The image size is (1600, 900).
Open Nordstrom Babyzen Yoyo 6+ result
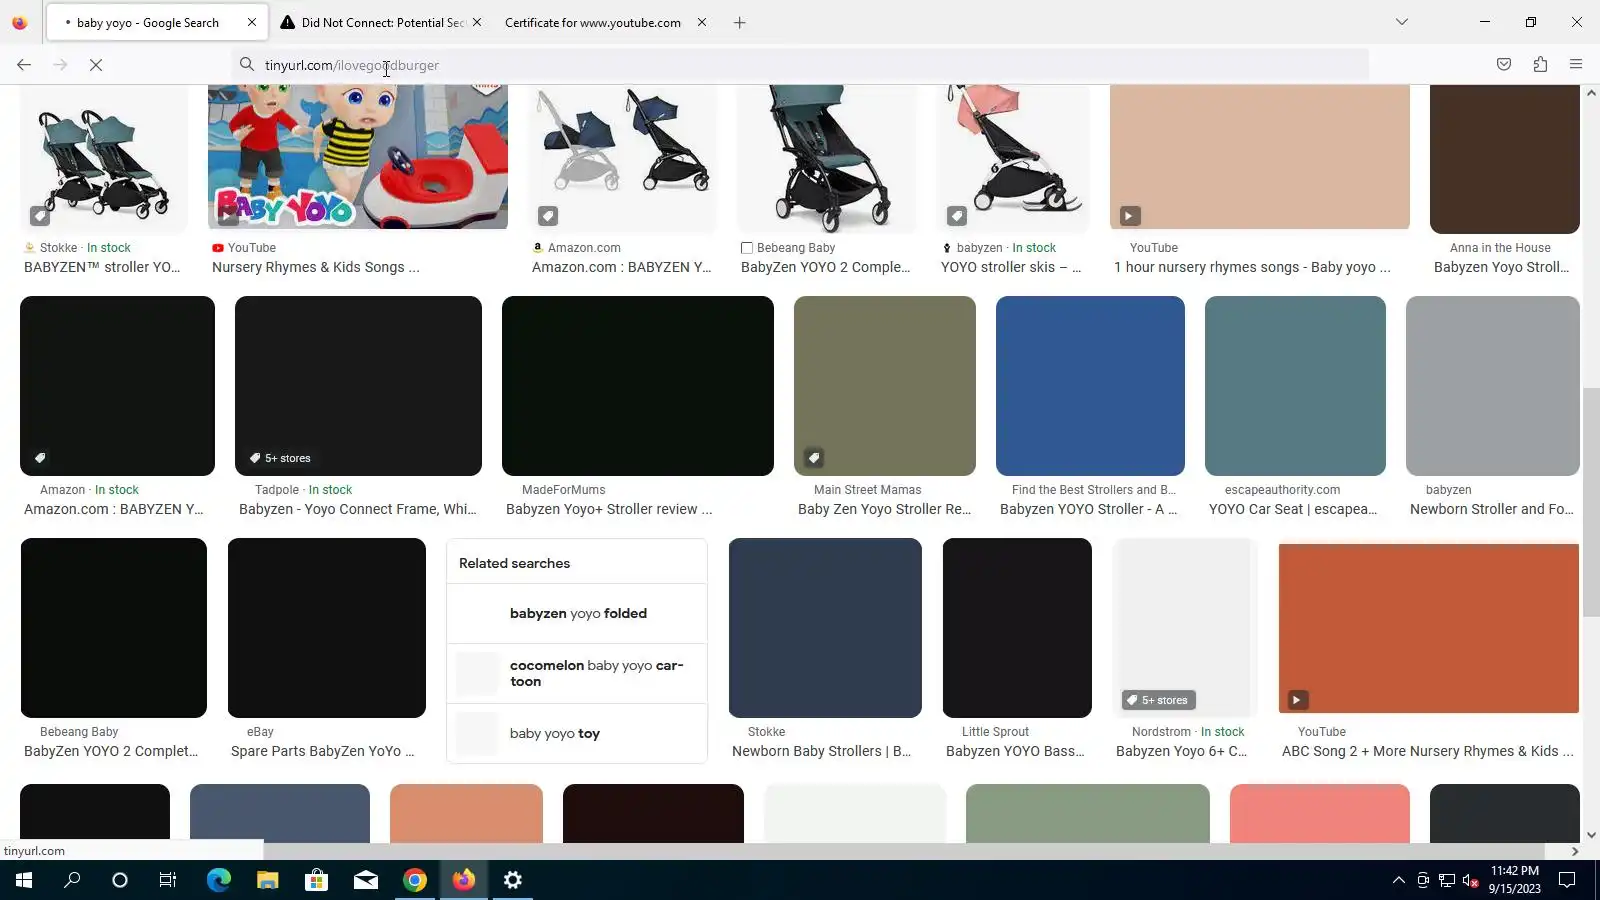click(x=1185, y=628)
